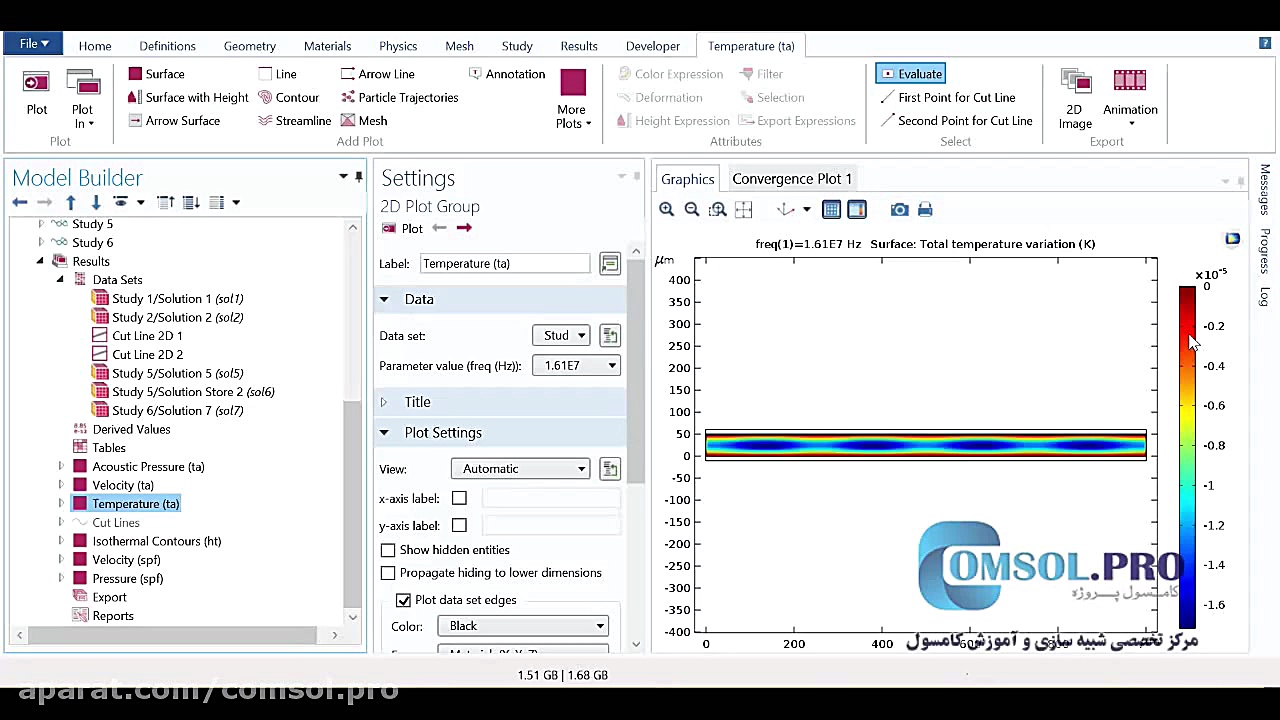Screen dimensions: 1280x720
Task: Open Parameter value (freq) dropdown
Action: [577, 366]
